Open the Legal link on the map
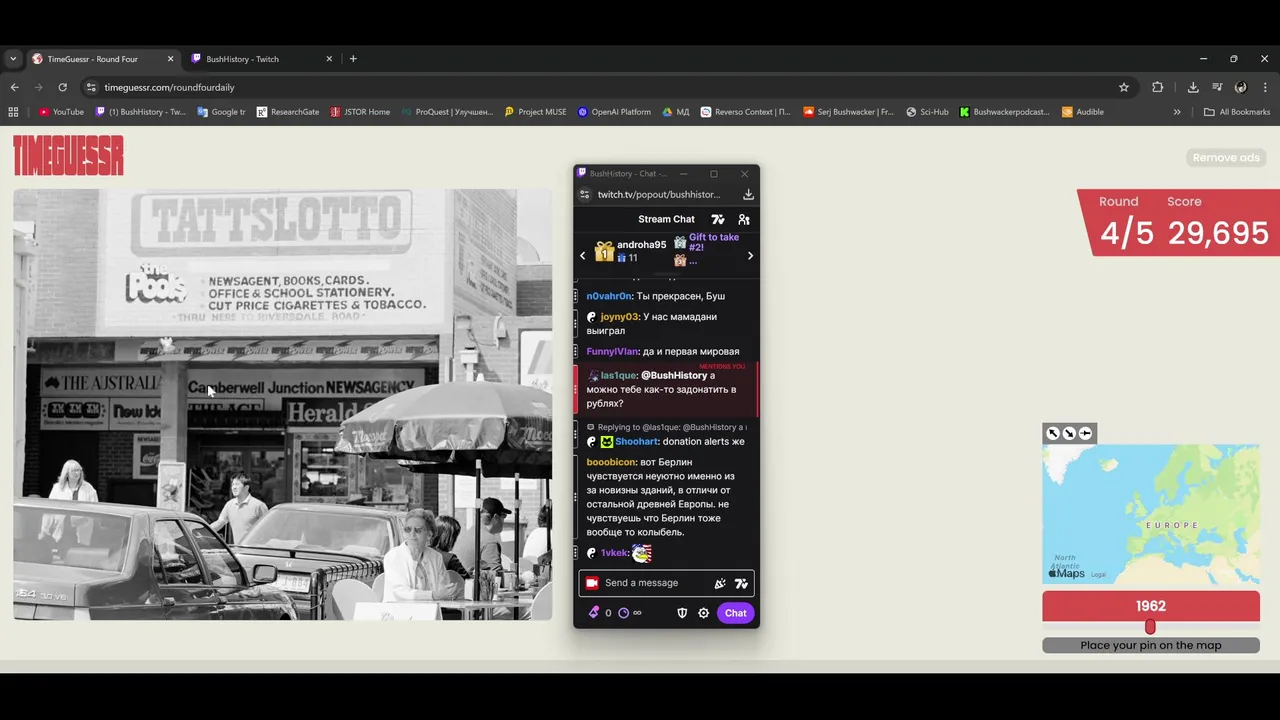This screenshot has height=720, width=1280. click(1098, 575)
